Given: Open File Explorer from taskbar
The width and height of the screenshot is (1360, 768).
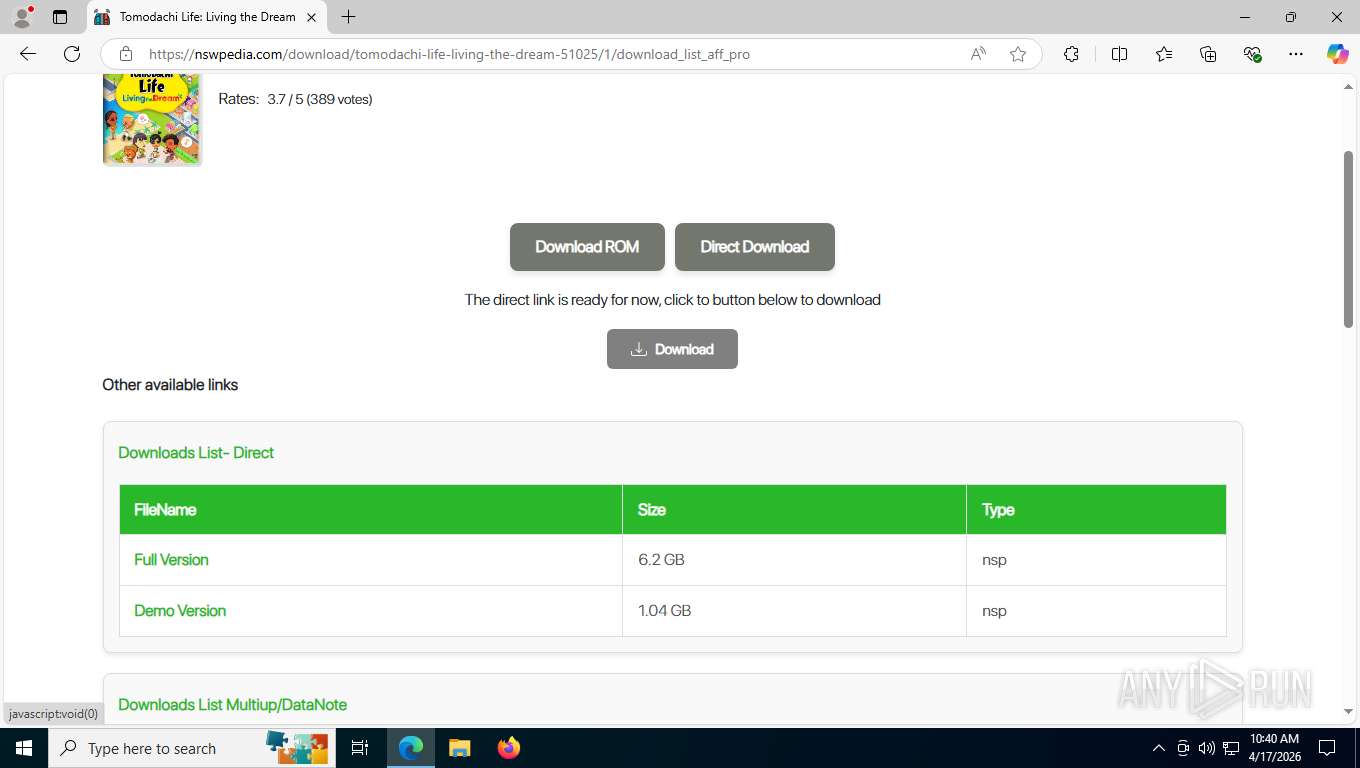Looking at the screenshot, I should click(x=459, y=748).
